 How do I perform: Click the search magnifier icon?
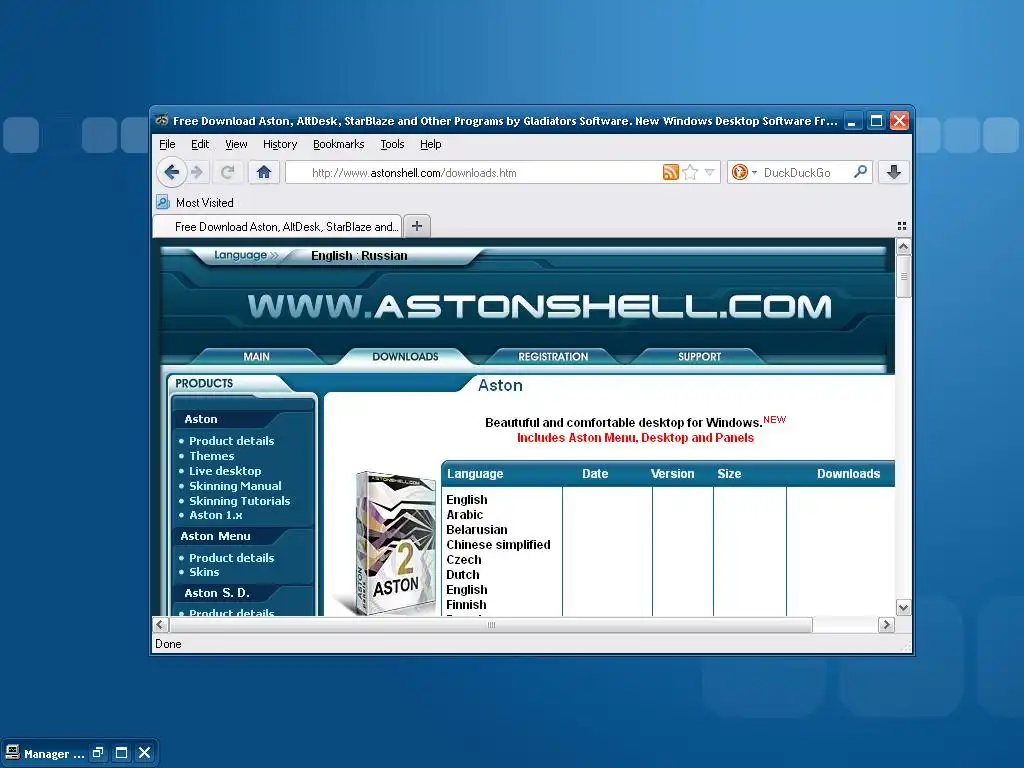click(x=860, y=172)
